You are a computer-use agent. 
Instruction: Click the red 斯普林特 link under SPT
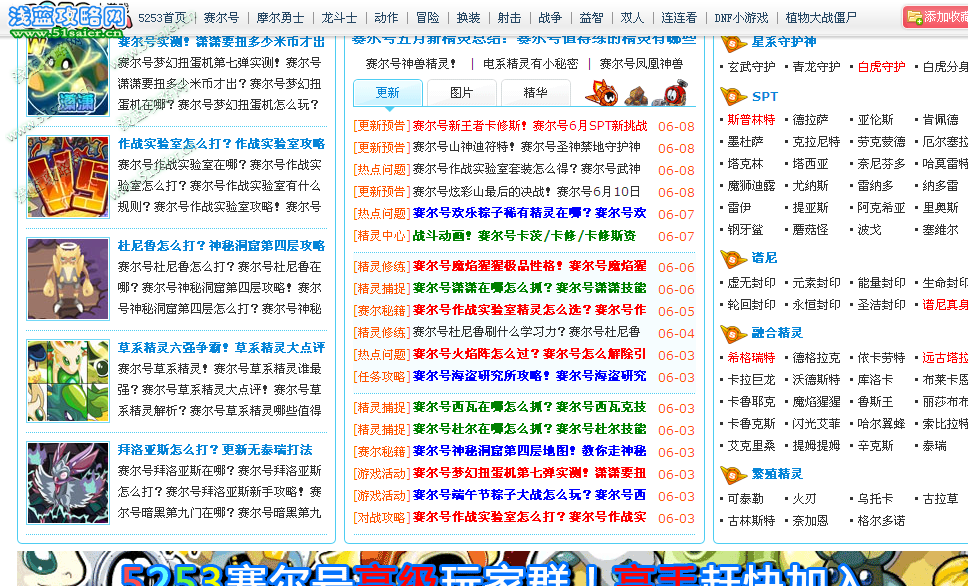point(751,120)
